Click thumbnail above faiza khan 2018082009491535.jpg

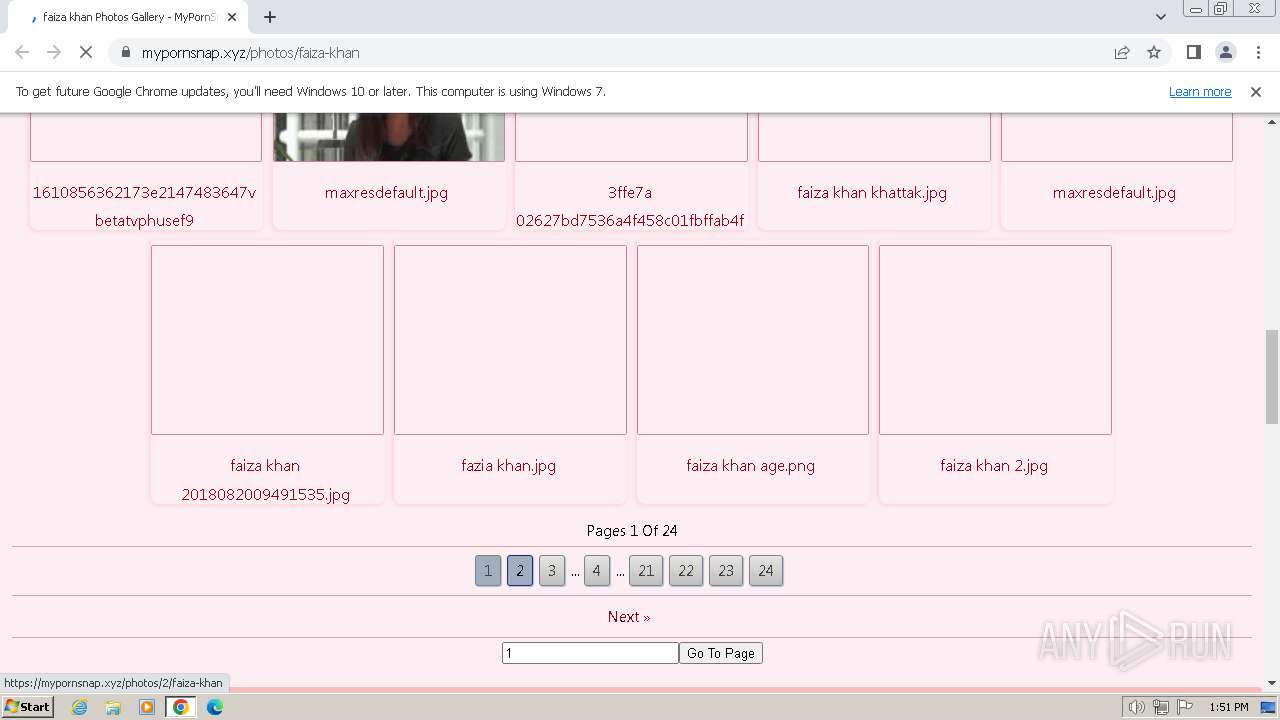click(267, 340)
